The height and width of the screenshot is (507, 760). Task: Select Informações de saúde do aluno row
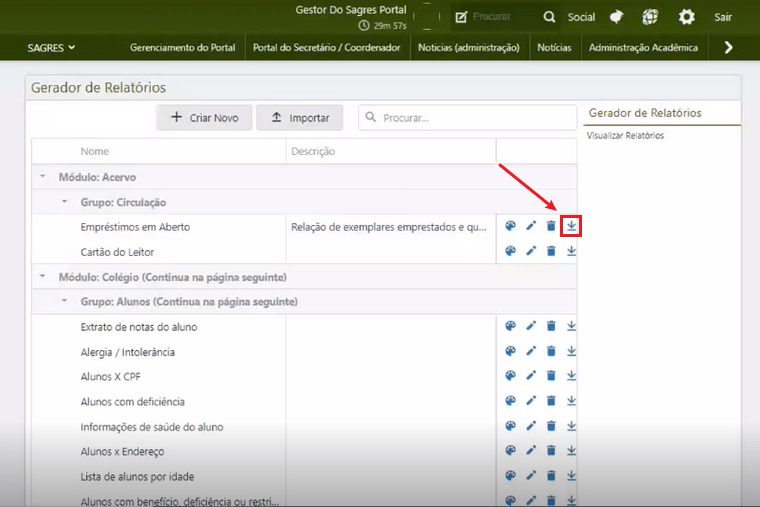tap(152, 427)
